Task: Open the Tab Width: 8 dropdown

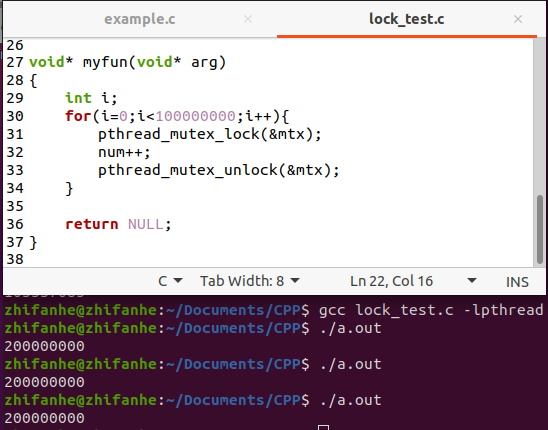Action: click(x=250, y=281)
